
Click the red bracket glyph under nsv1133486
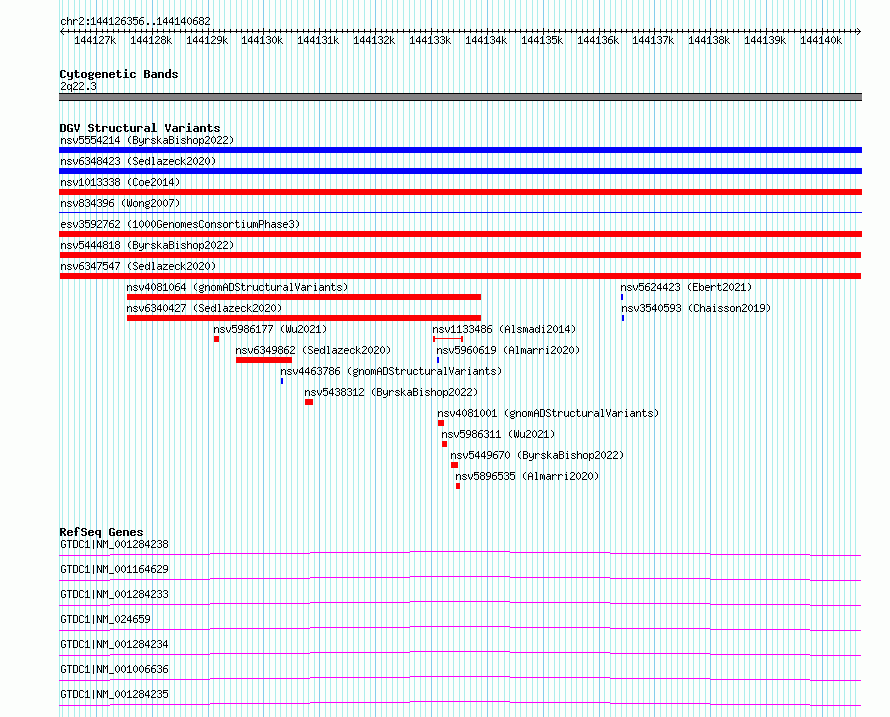(x=448, y=339)
